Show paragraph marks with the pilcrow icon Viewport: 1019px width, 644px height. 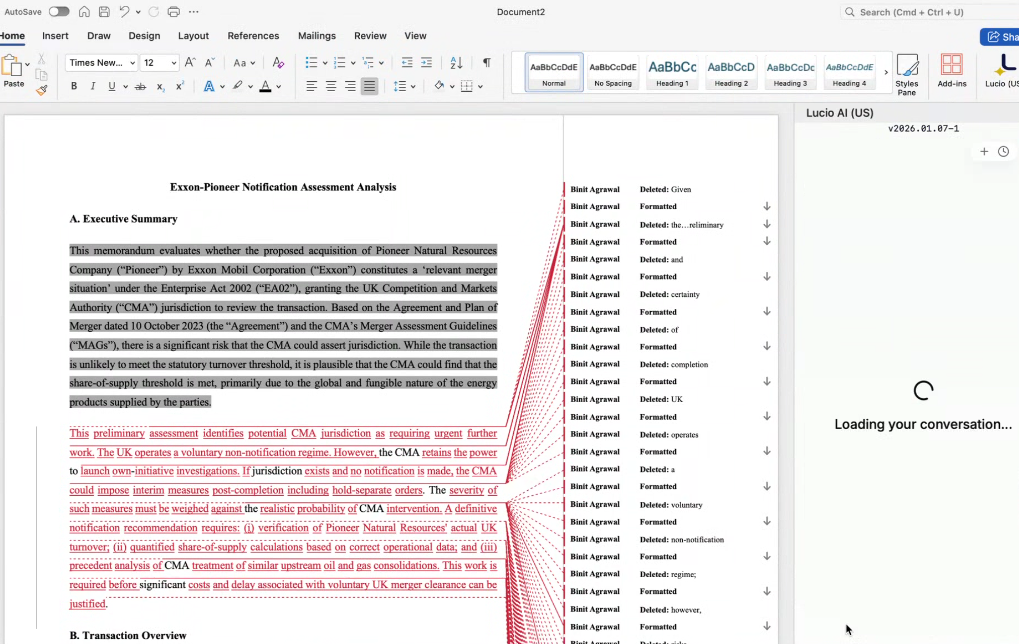point(486,63)
